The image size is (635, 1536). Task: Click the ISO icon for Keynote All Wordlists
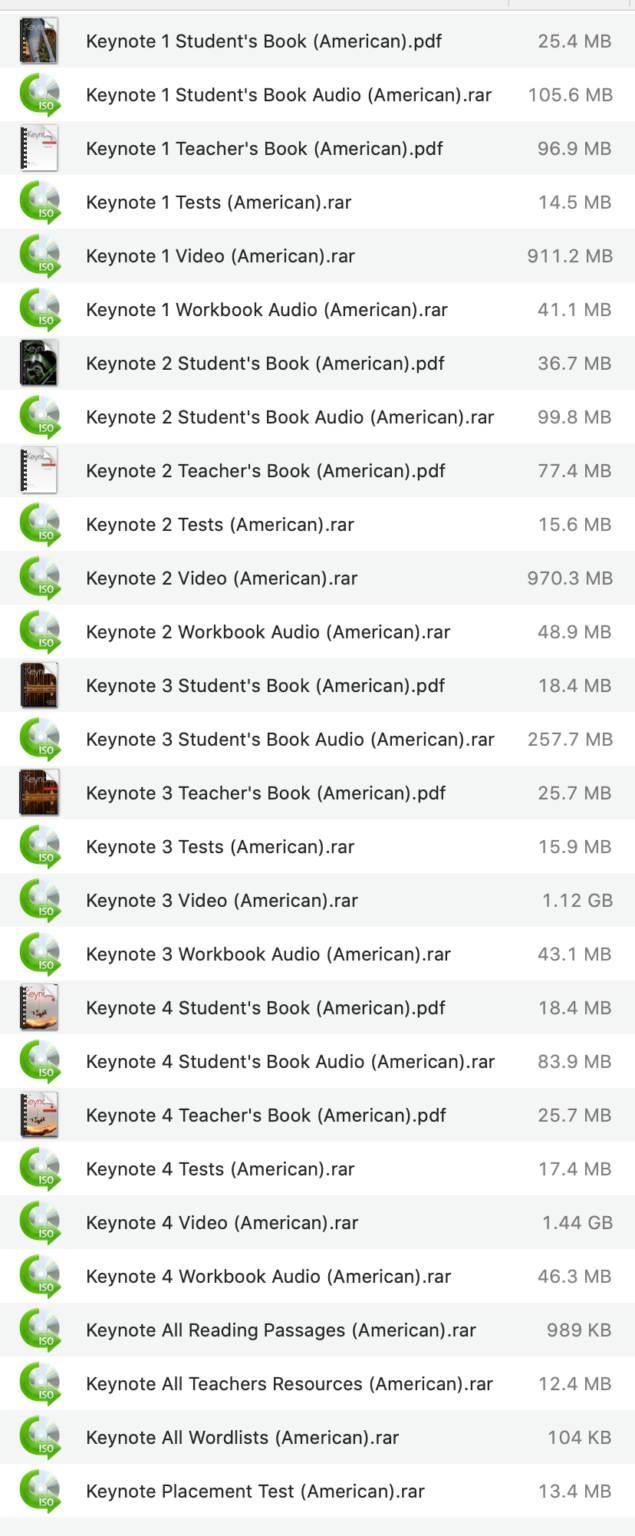39,1437
